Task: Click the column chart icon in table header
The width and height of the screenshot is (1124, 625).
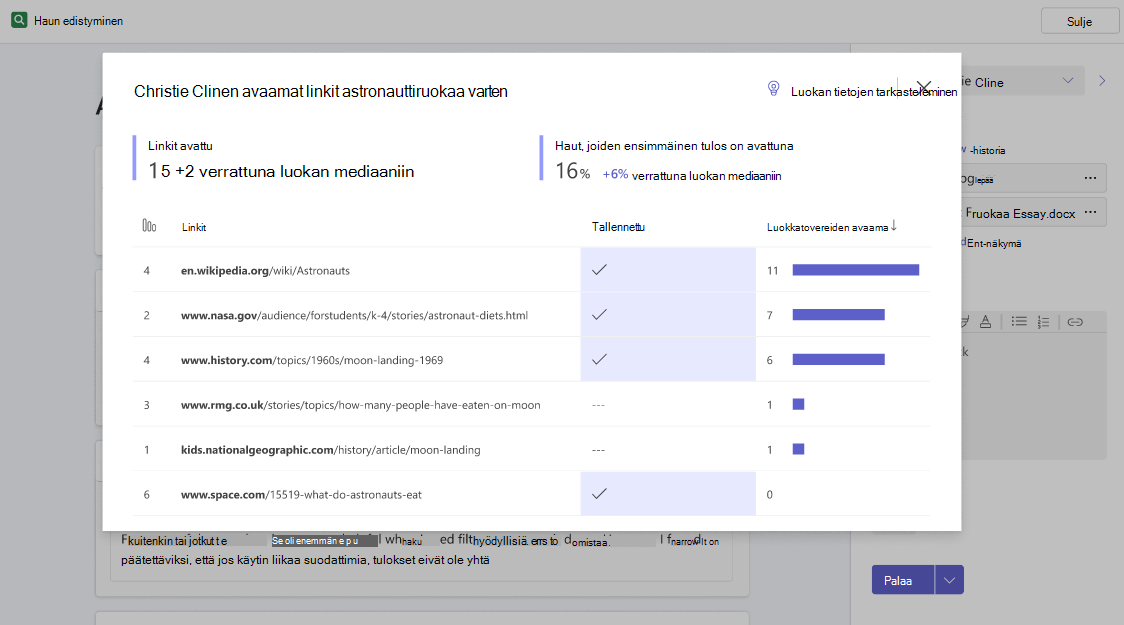Action: pyautogui.click(x=149, y=226)
